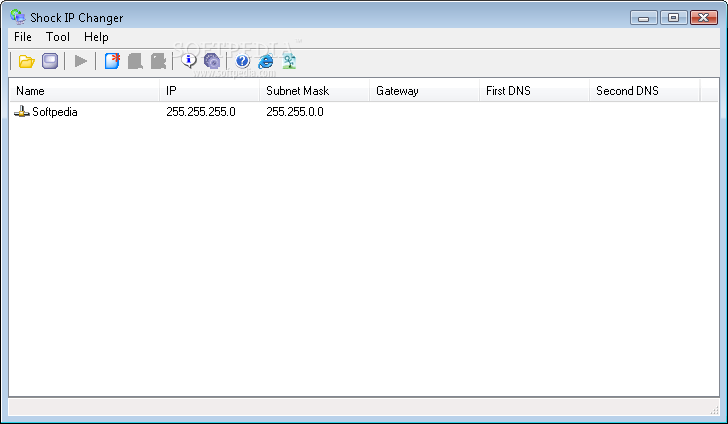Image resolution: width=728 pixels, height=424 pixels.
Task: Click the Second DNS column header
Action: (644, 91)
